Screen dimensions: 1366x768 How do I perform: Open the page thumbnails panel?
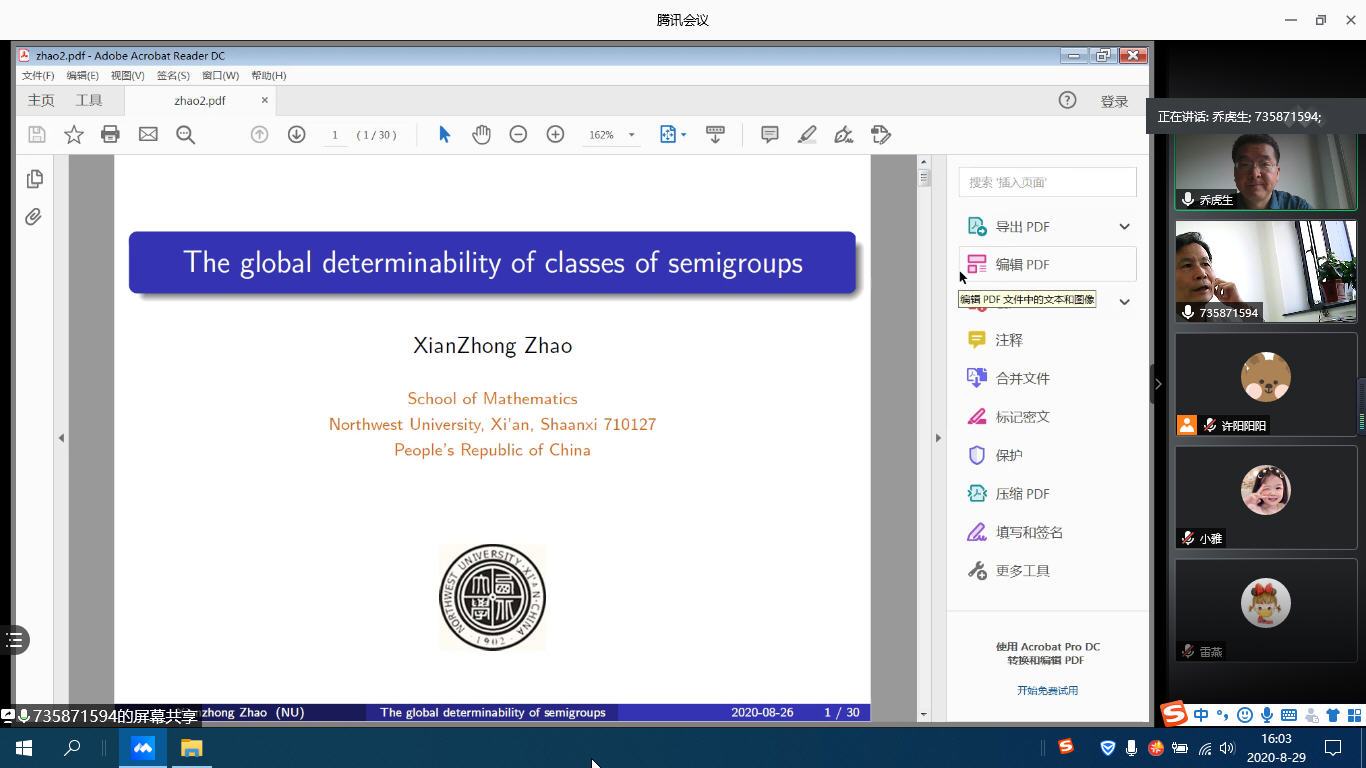coord(34,179)
